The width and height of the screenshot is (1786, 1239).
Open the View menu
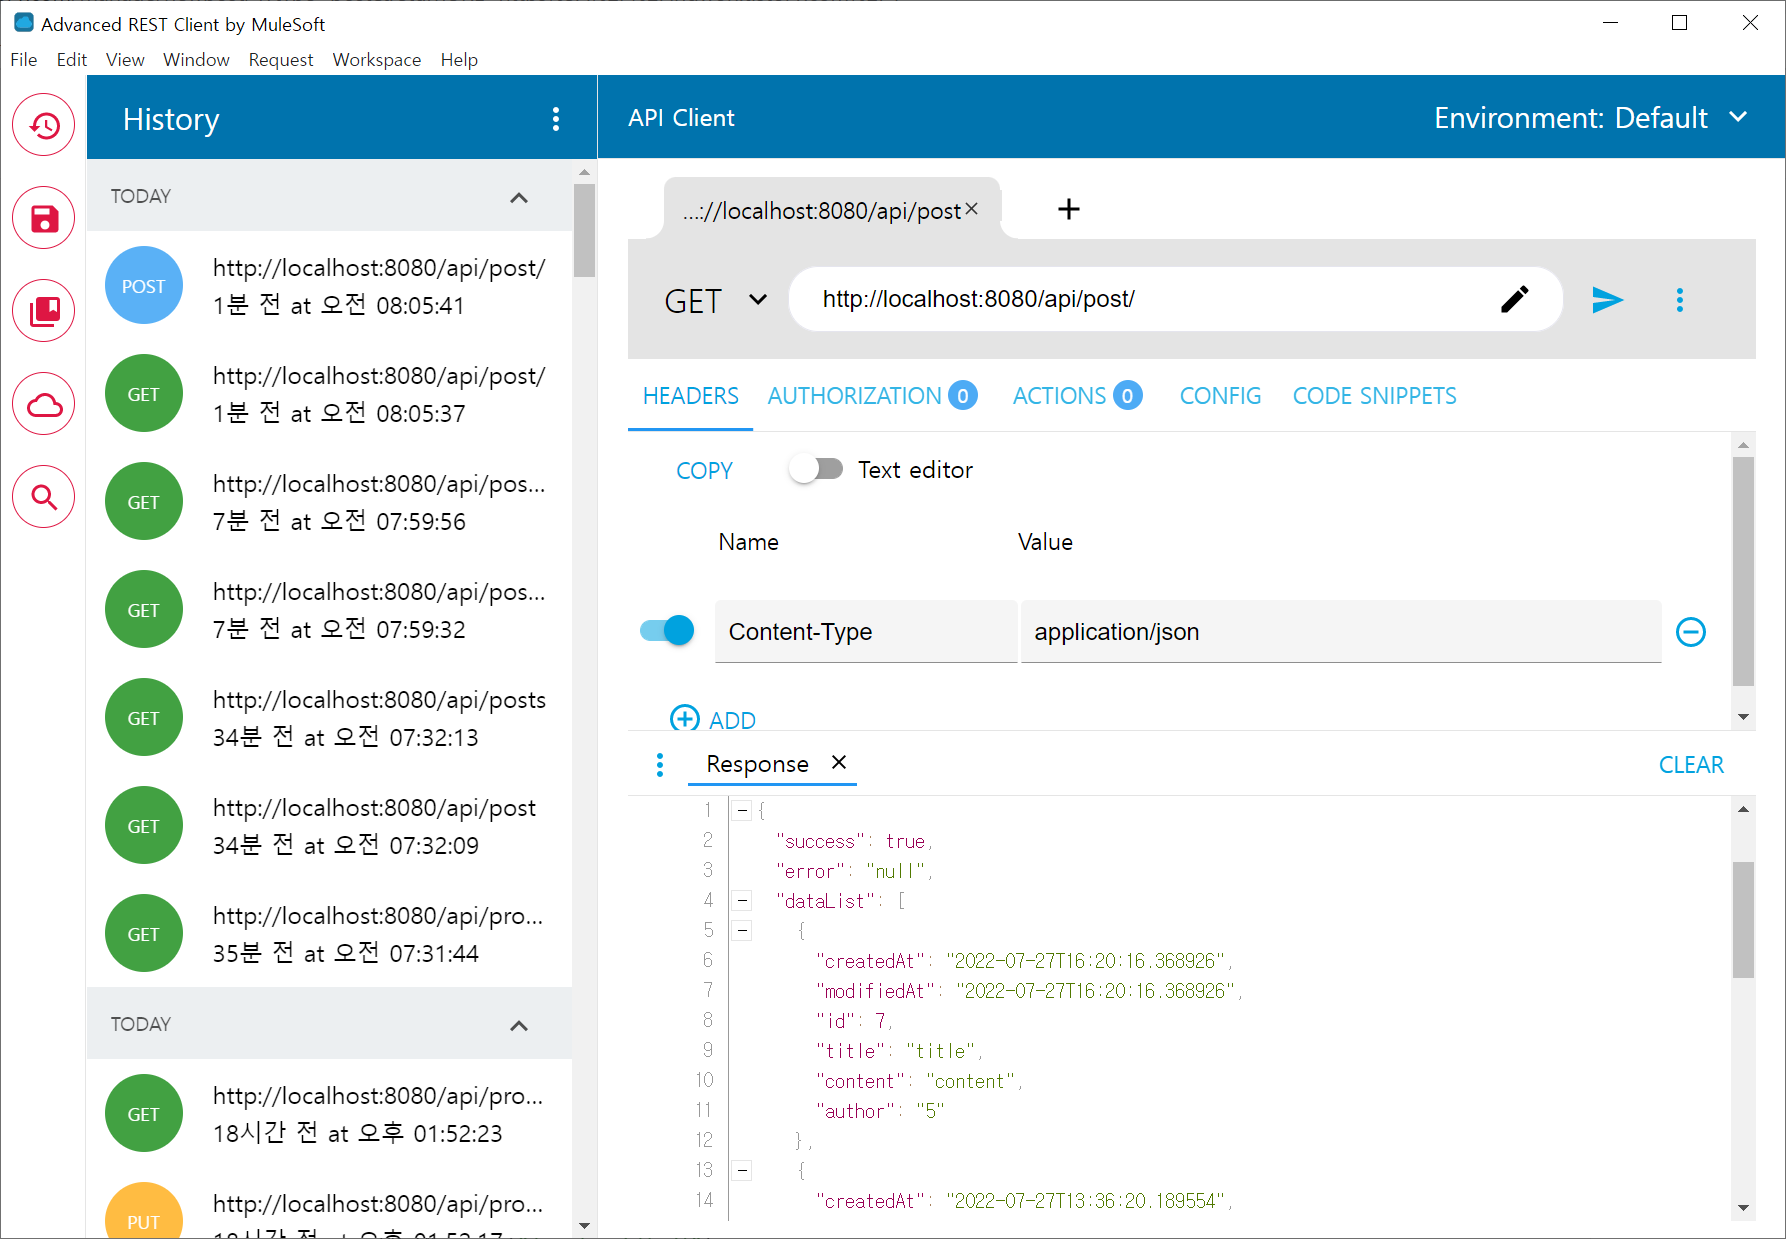[125, 60]
